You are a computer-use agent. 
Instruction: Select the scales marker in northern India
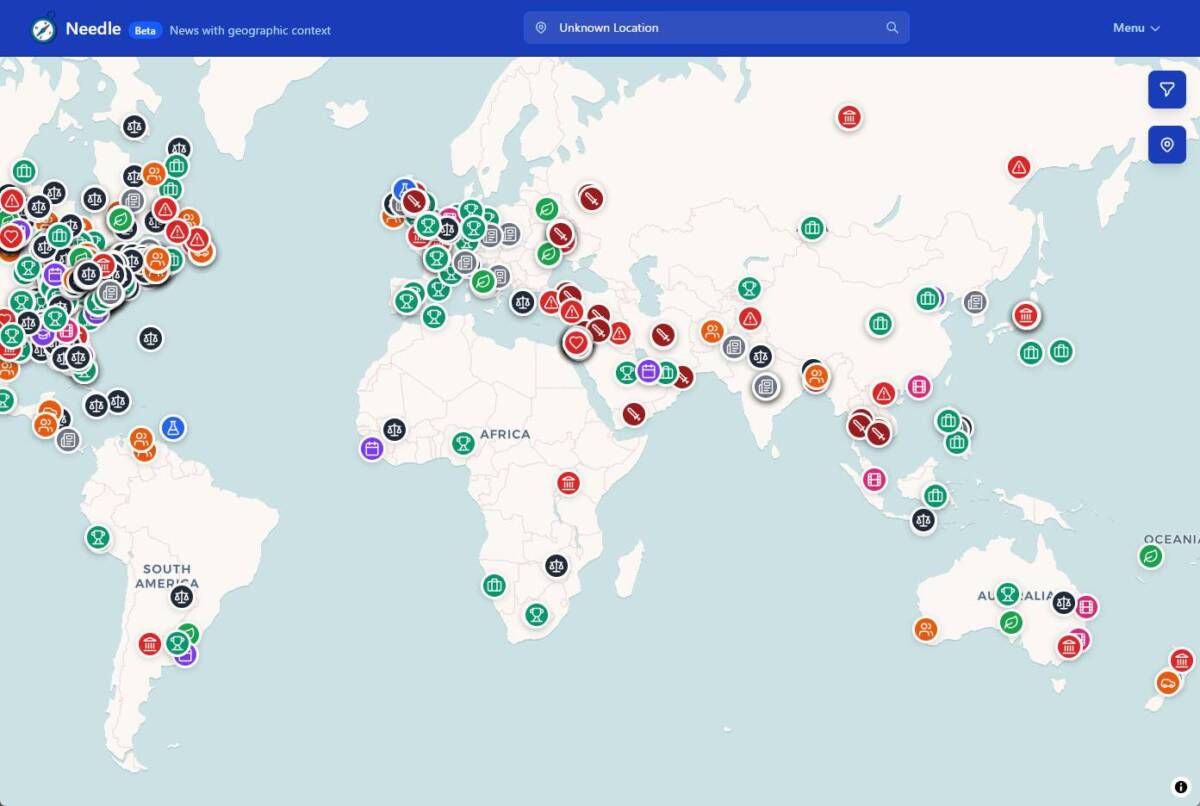pyautogui.click(x=760, y=356)
